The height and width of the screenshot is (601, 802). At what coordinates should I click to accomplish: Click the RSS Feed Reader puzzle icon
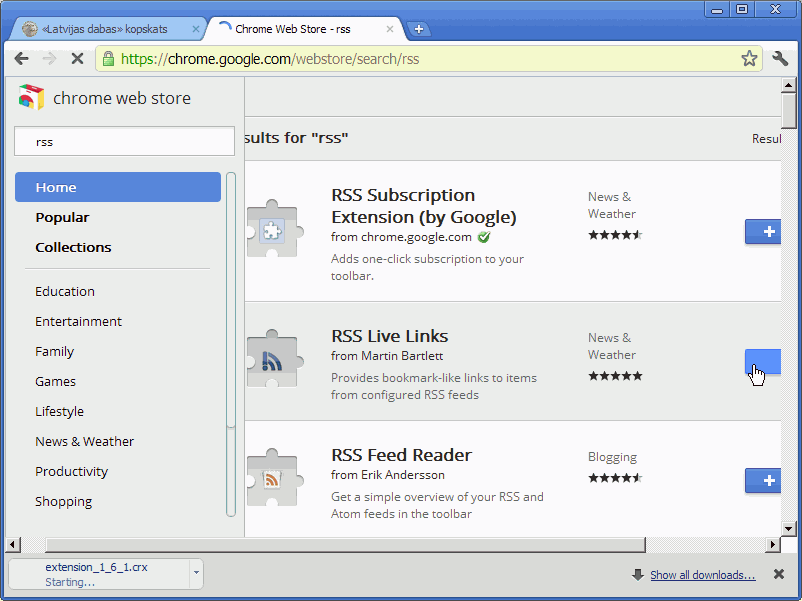(273, 478)
